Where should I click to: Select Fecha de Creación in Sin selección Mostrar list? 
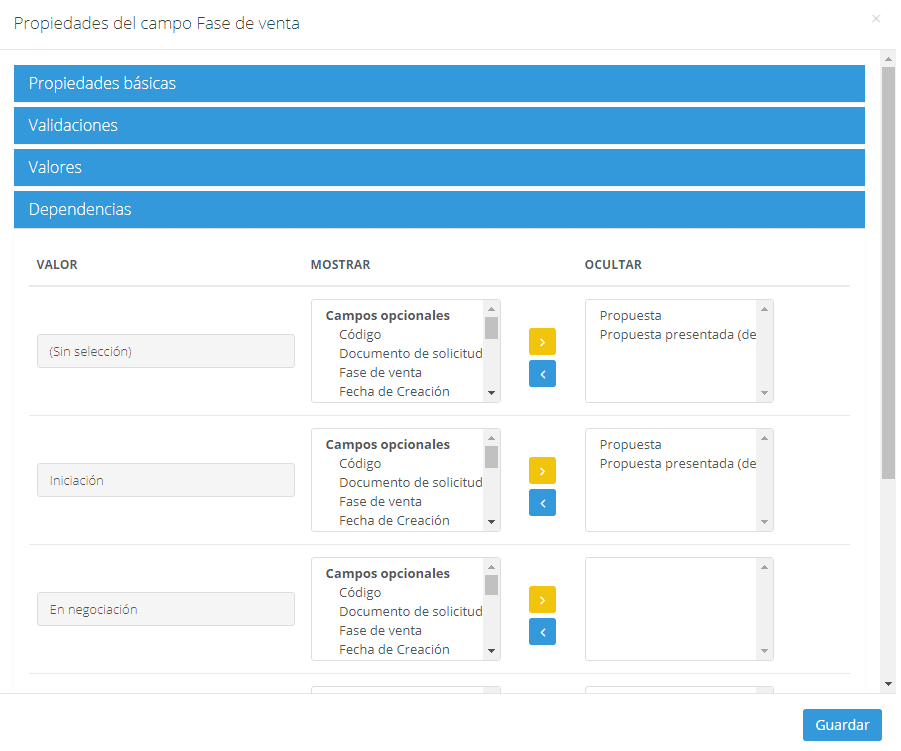394,391
